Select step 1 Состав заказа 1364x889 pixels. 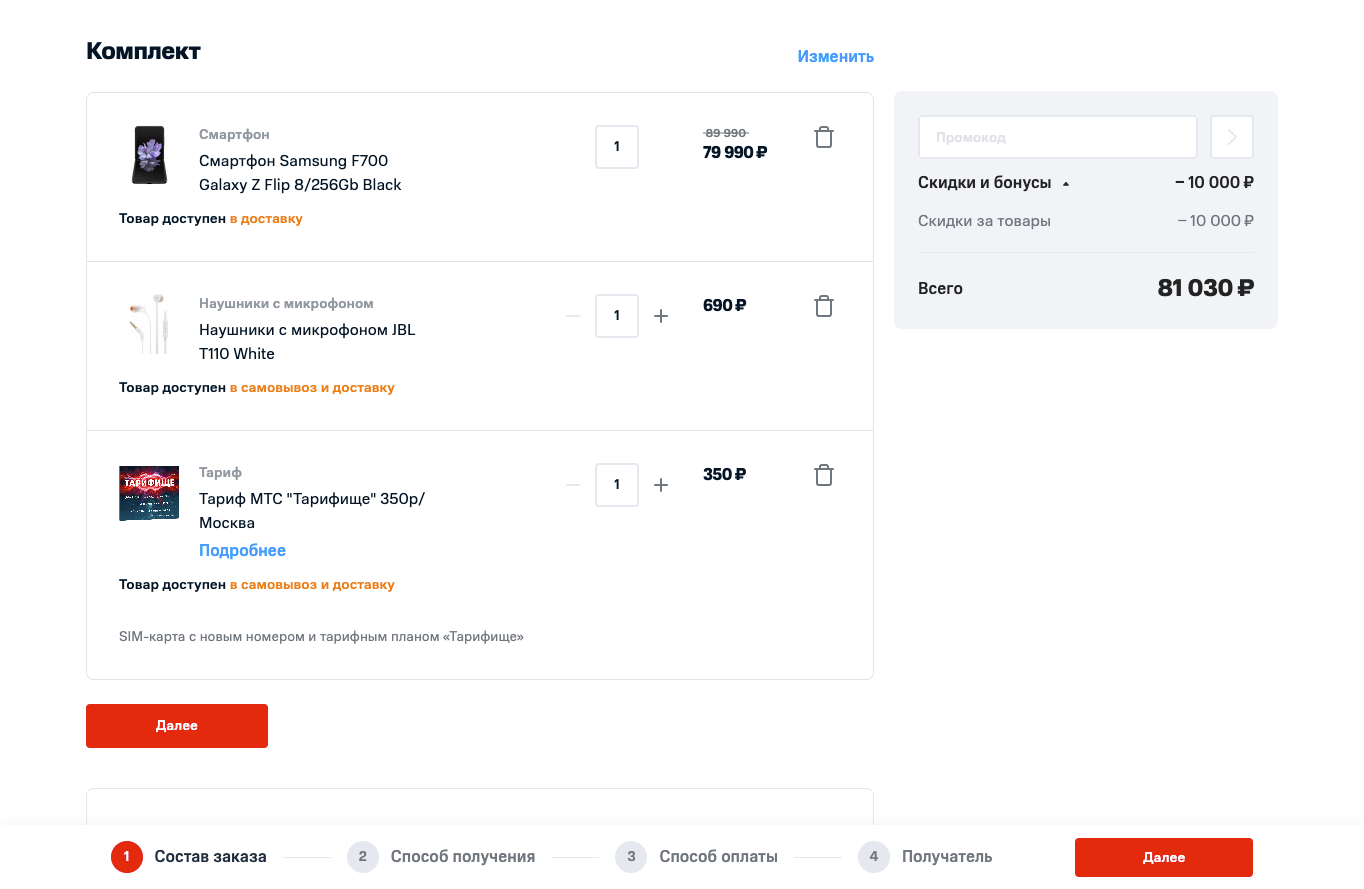[x=189, y=857]
